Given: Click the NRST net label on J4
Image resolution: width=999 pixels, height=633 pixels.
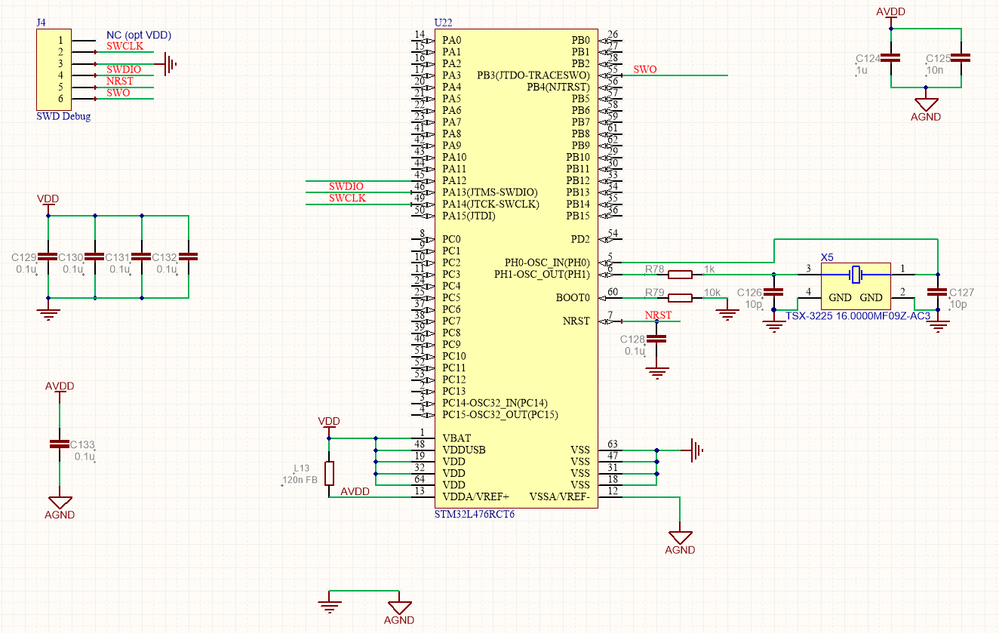Looking at the screenshot, I should 120,81.
